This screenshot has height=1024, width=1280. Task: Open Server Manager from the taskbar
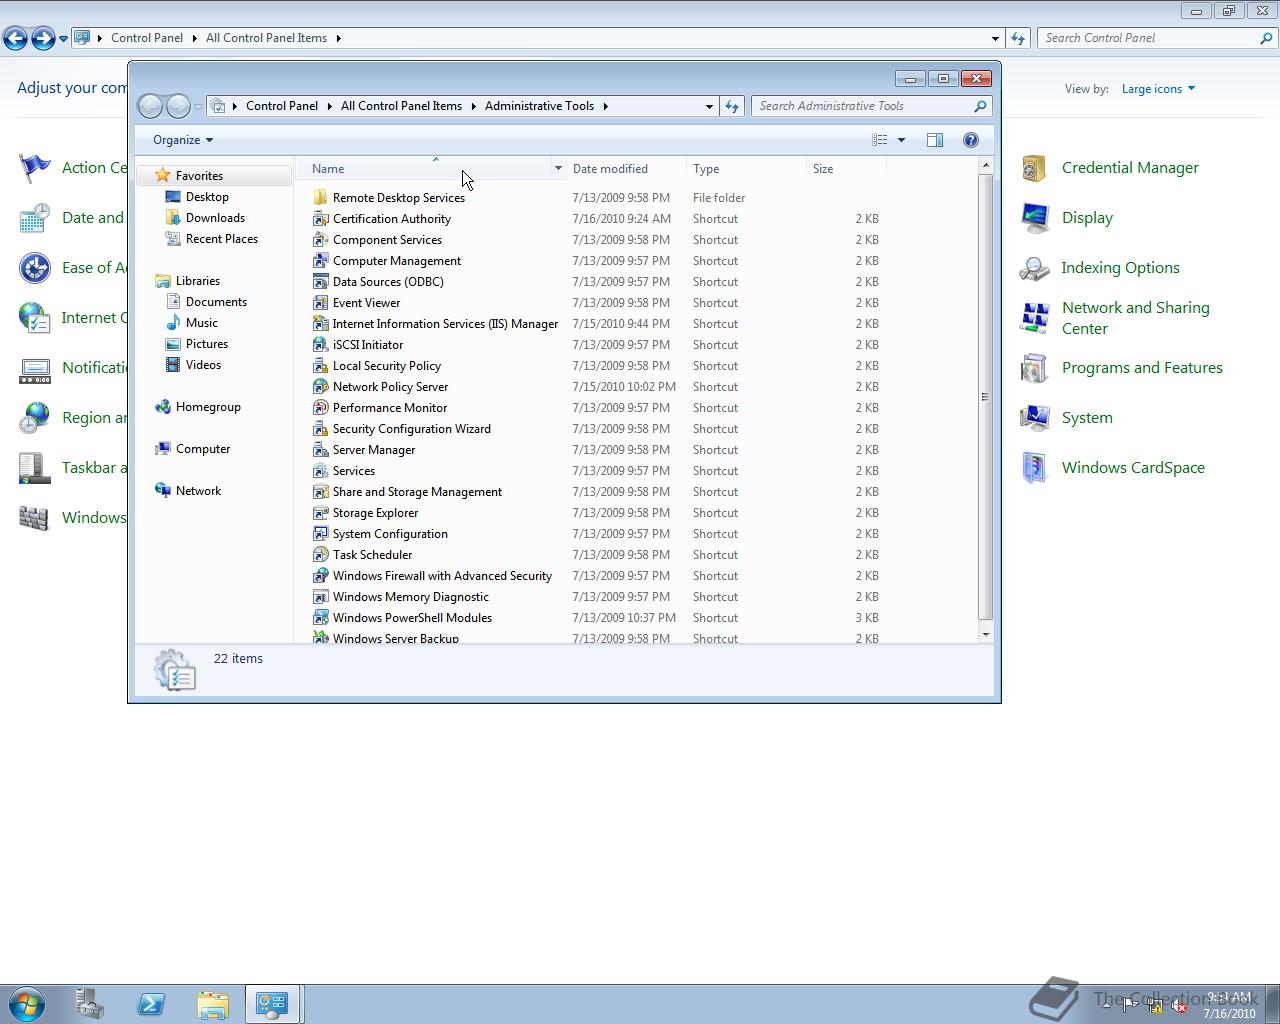(90, 1004)
